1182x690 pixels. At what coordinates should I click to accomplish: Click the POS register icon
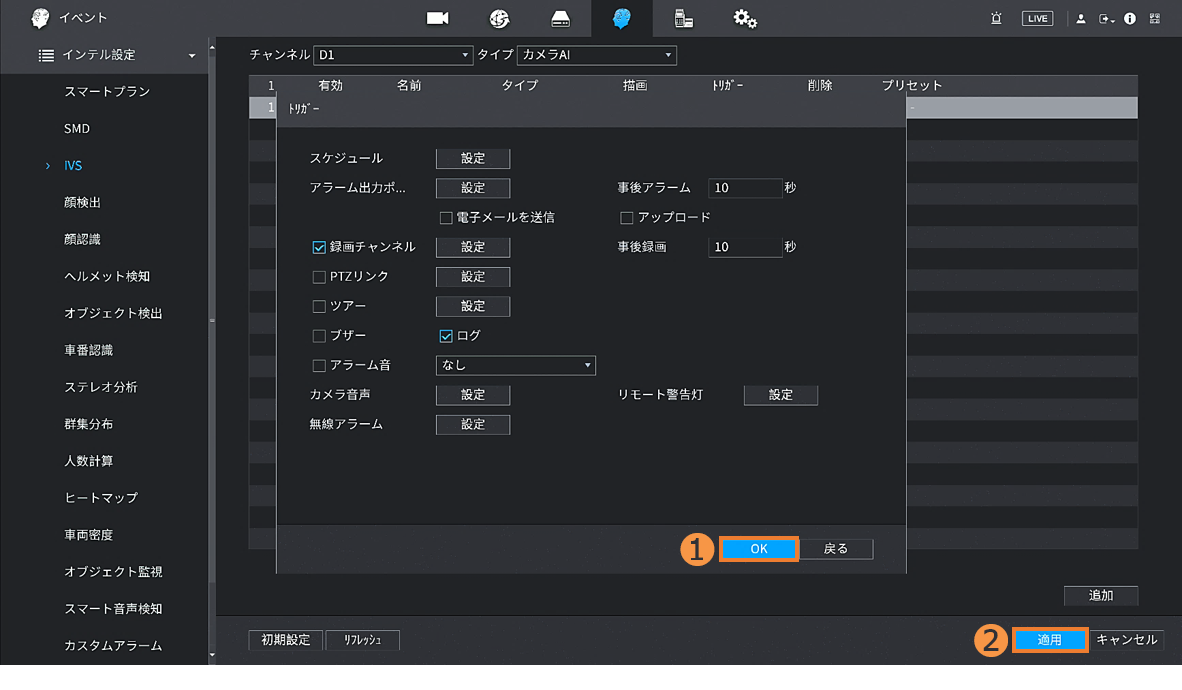pos(684,18)
